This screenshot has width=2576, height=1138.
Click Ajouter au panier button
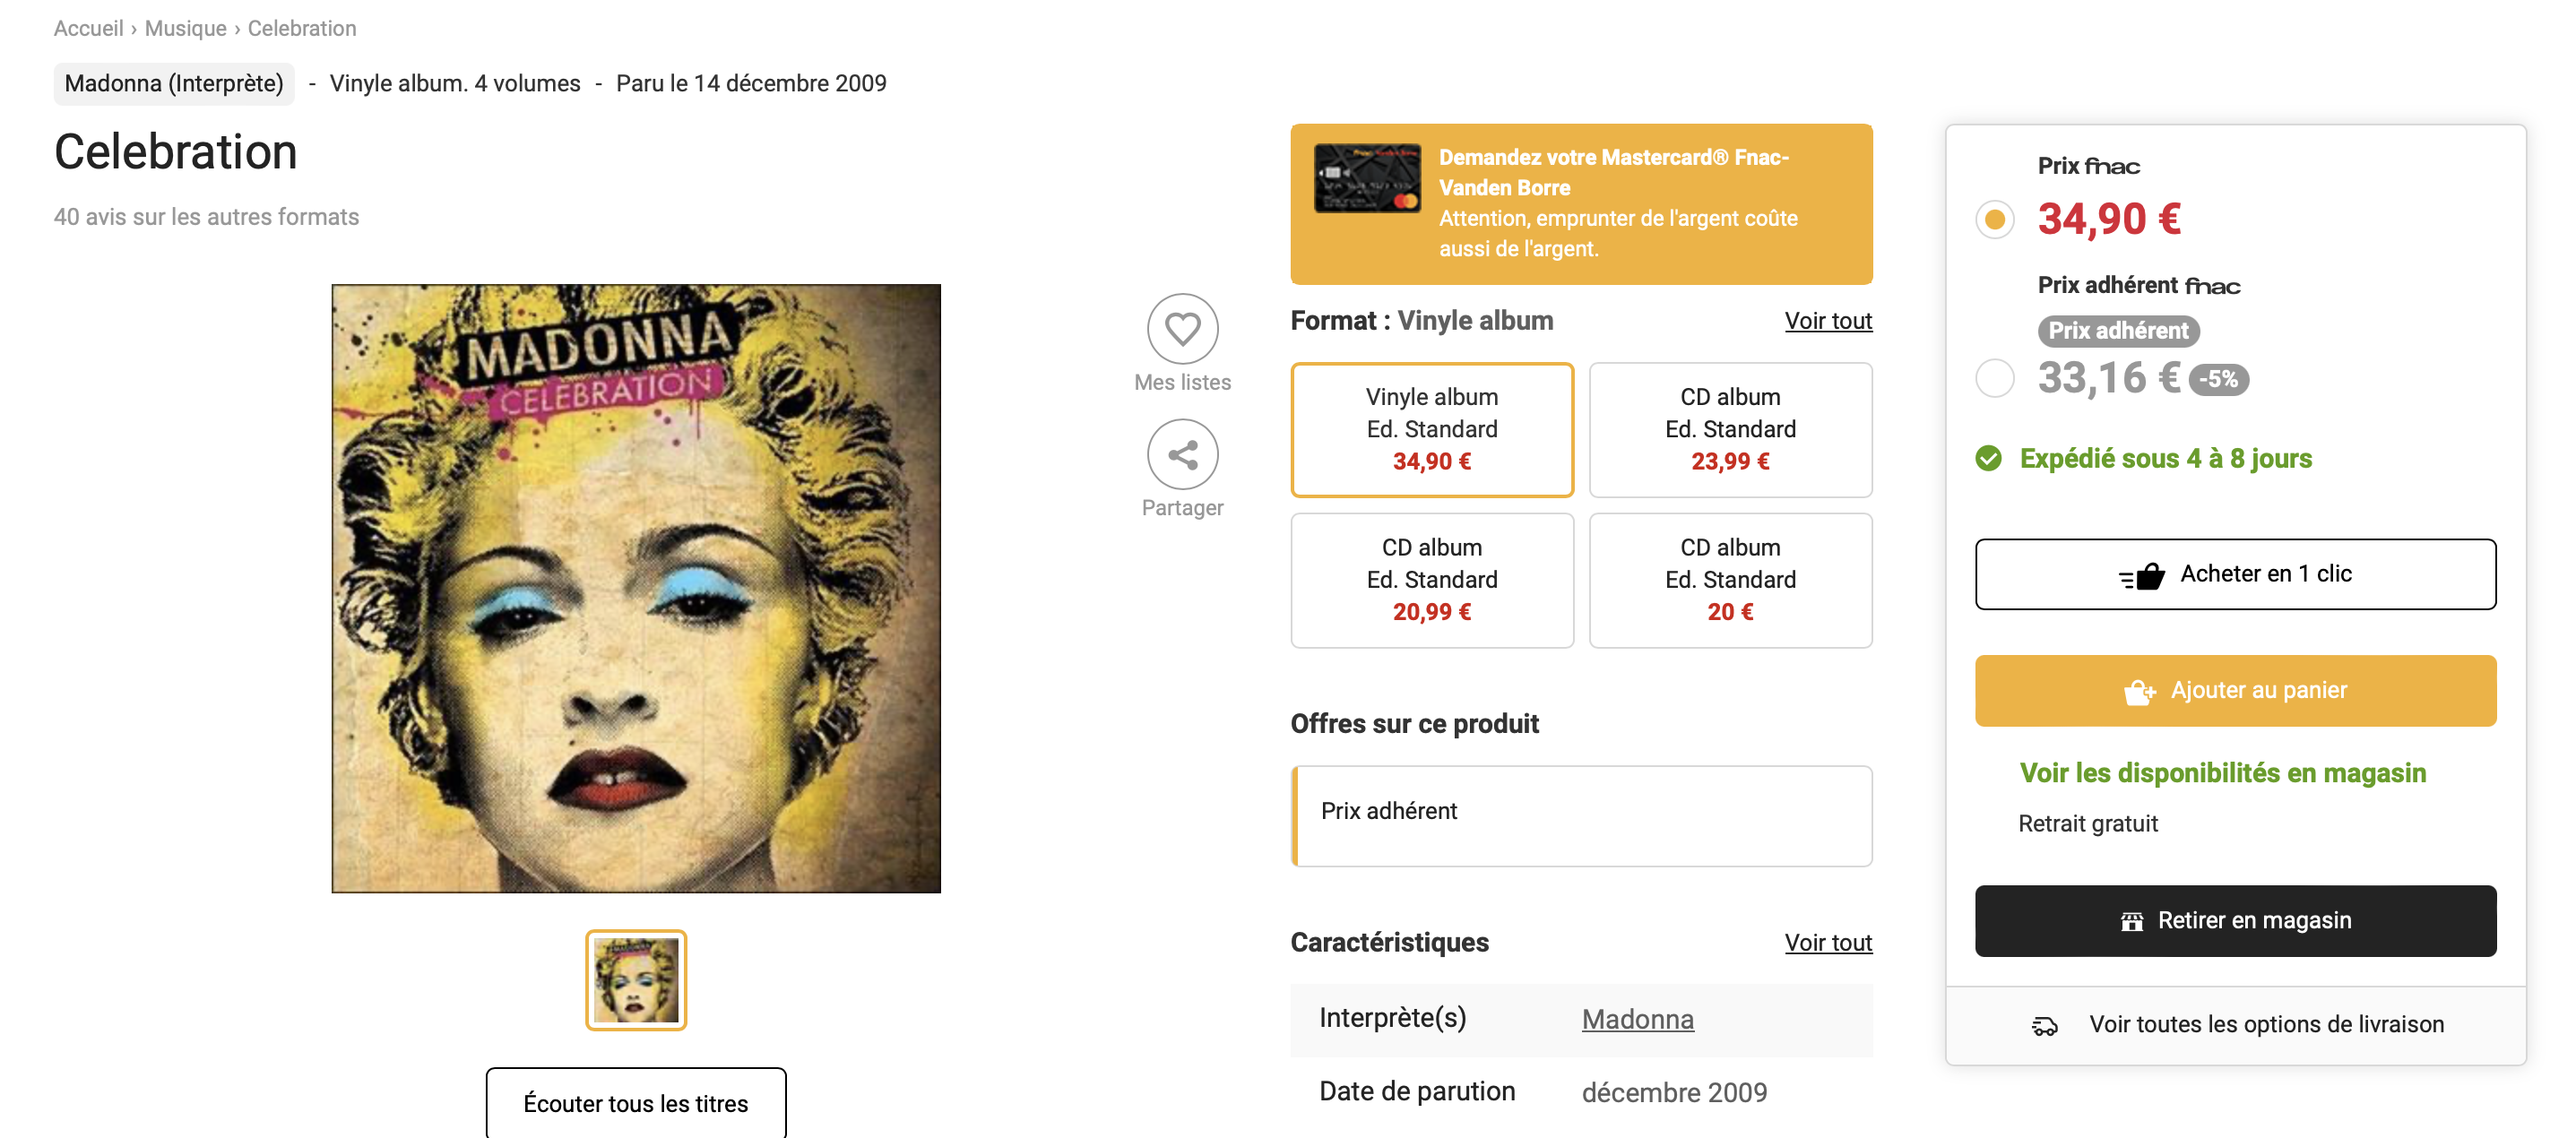2234,691
